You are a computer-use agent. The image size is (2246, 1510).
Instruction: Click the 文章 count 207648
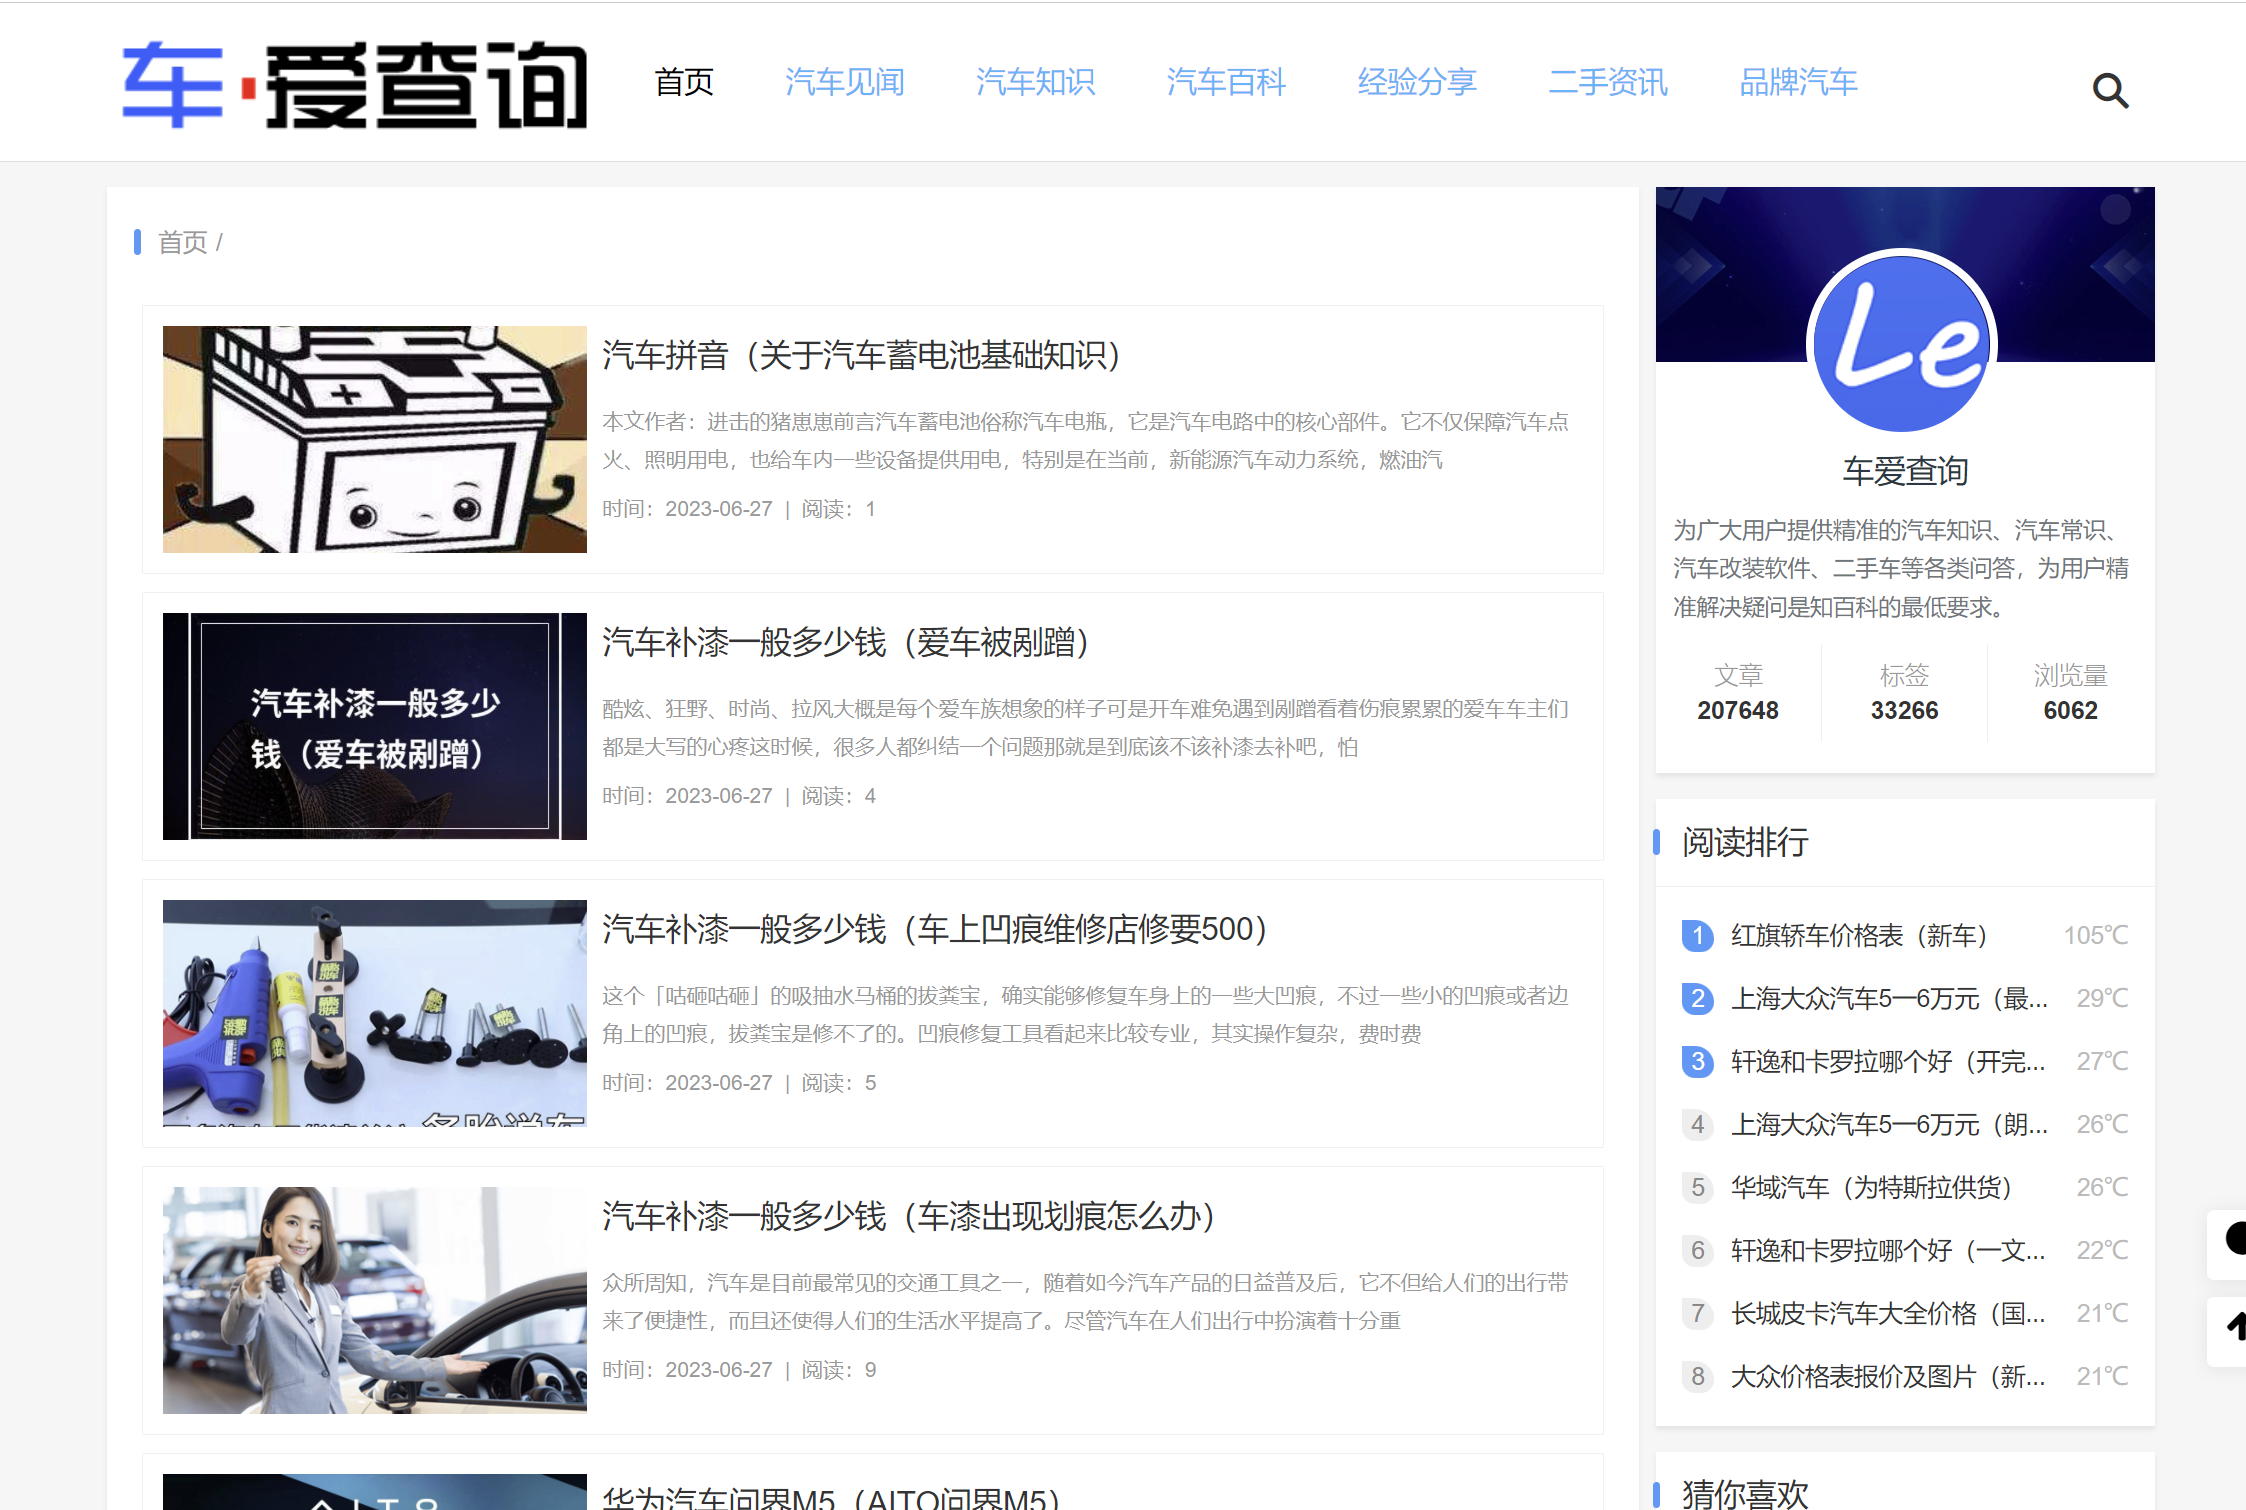click(x=1738, y=710)
